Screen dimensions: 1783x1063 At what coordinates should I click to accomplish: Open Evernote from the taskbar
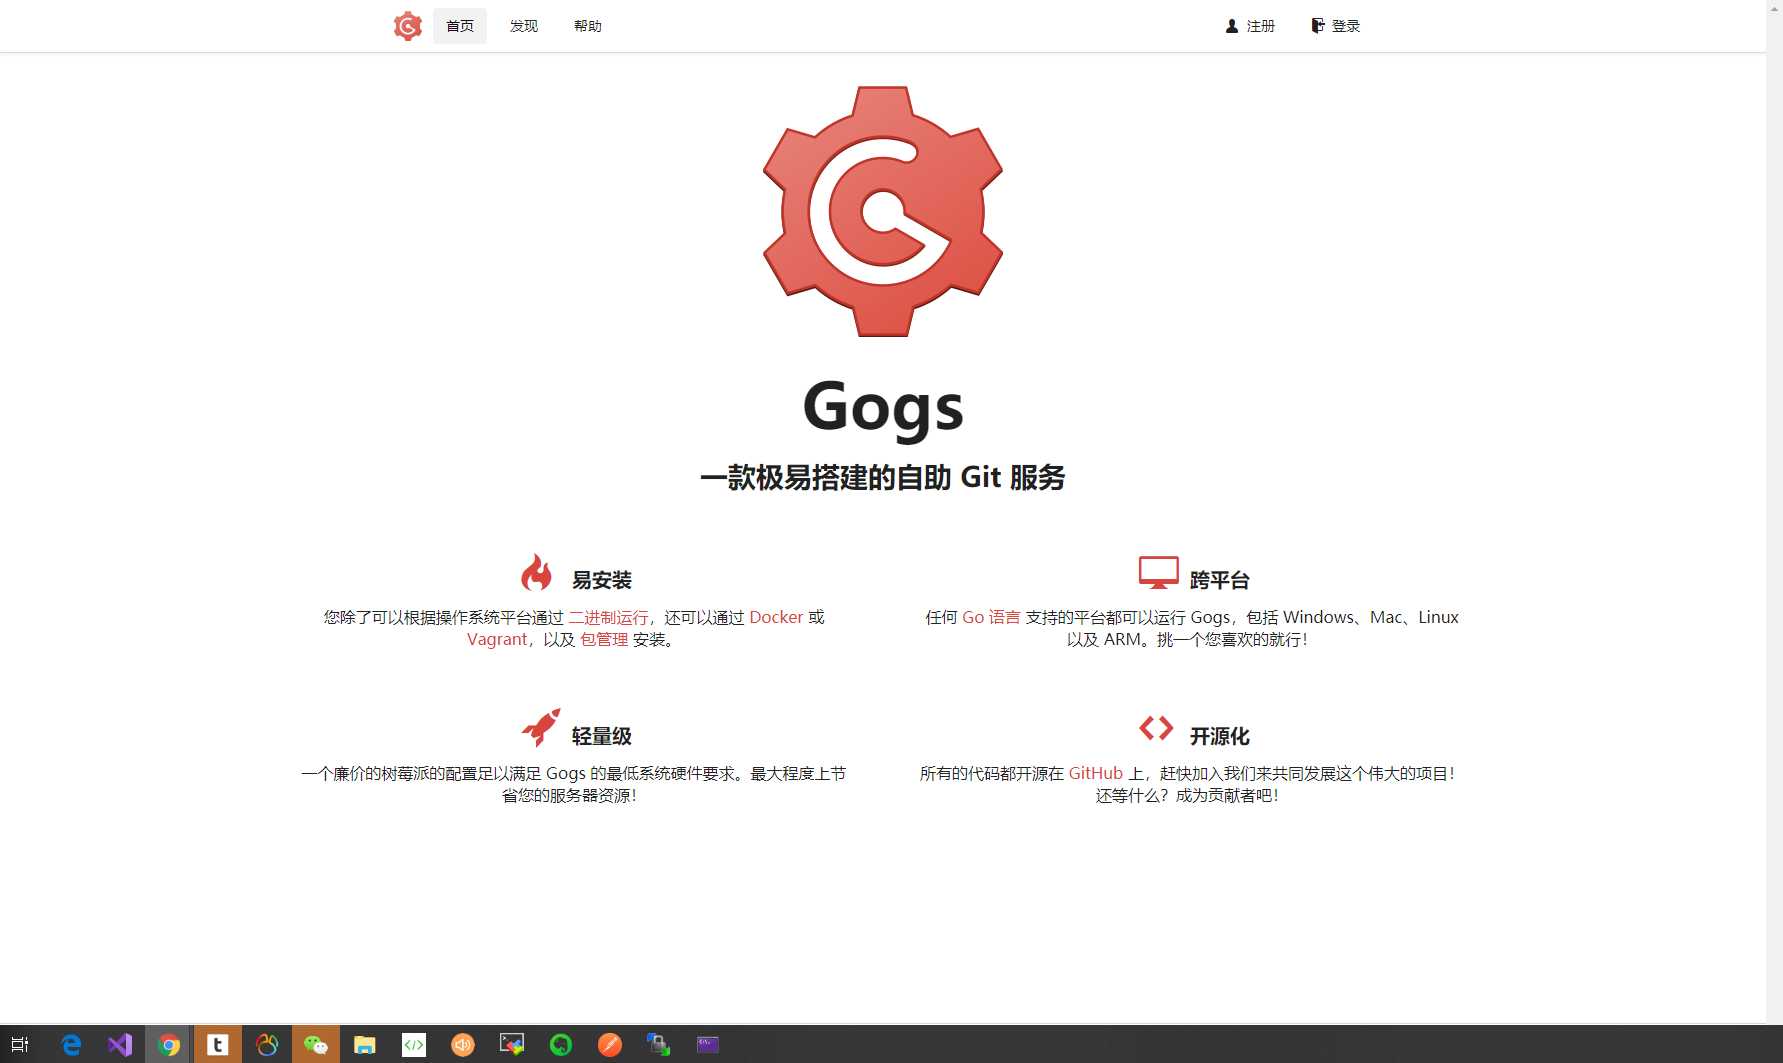pyautogui.click(x=560, y=1045)
